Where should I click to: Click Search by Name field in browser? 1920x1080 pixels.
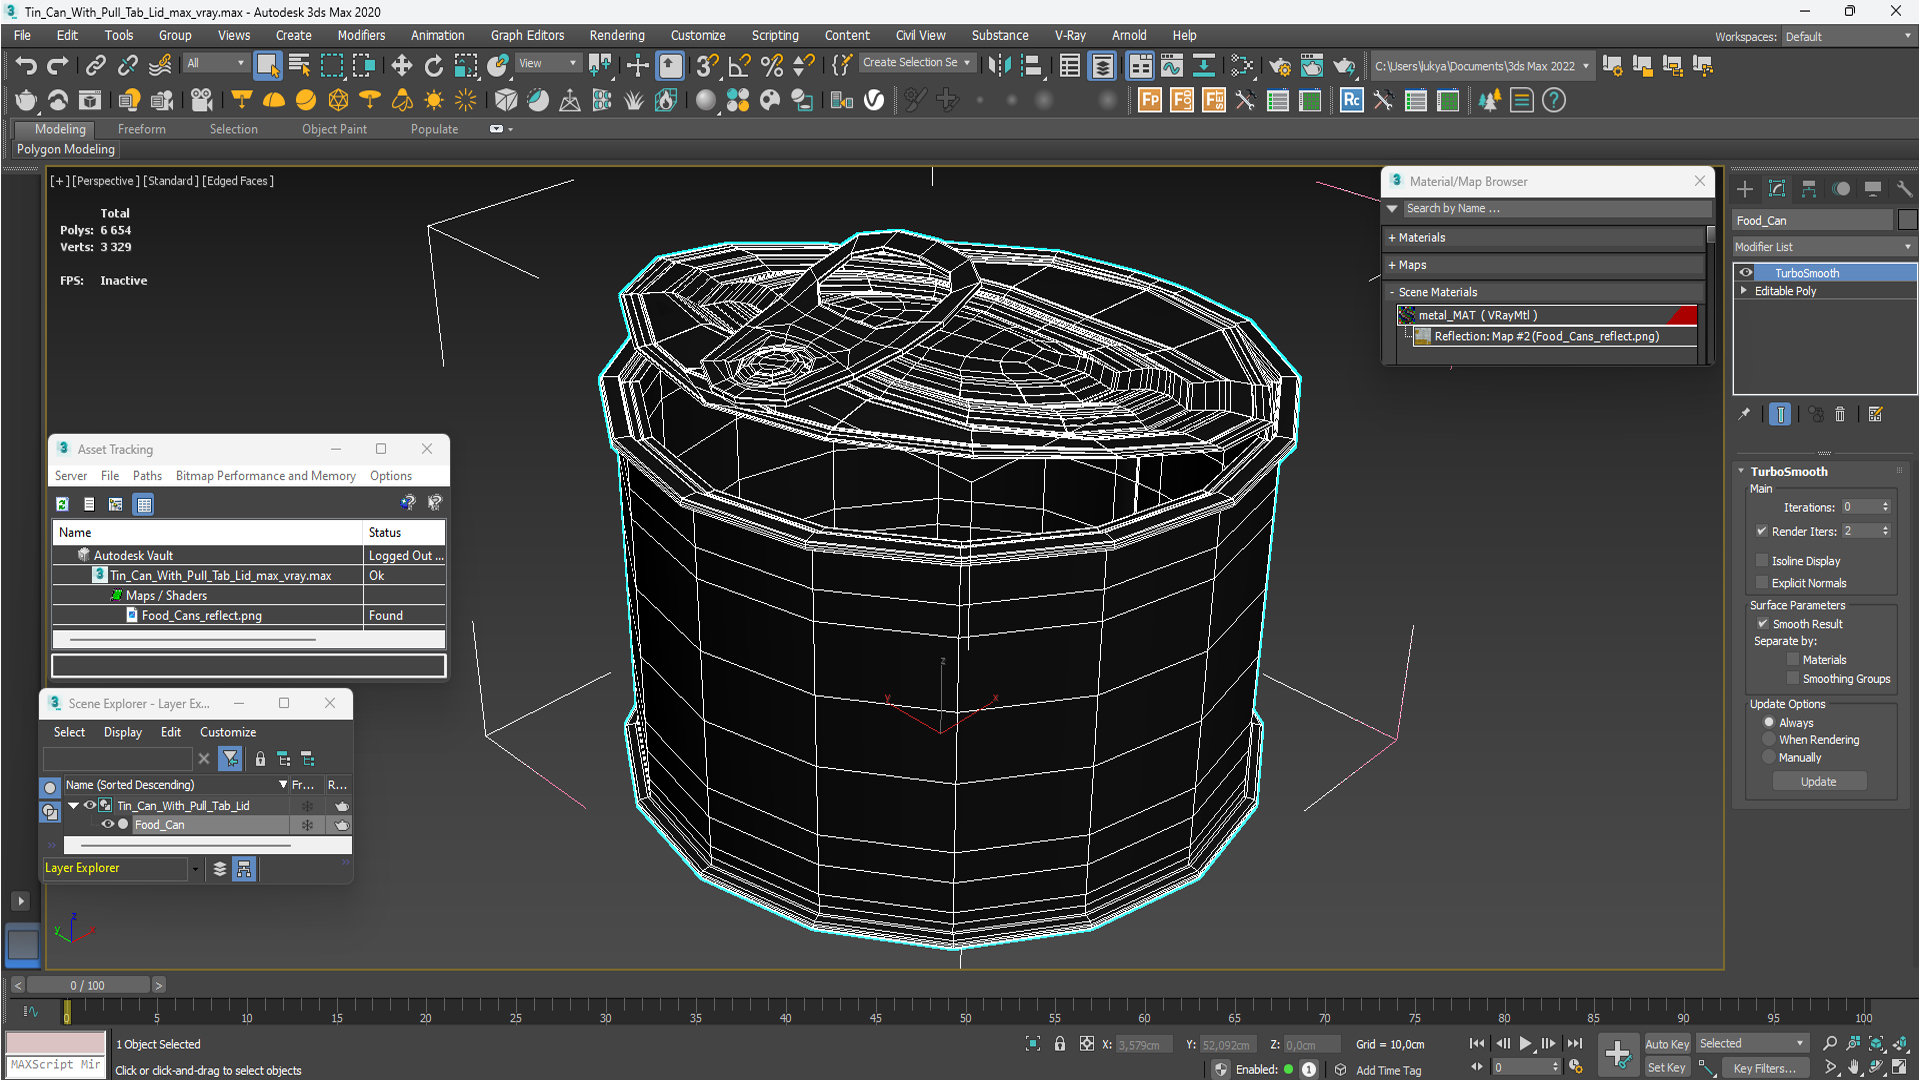click(x=1556, y=209)
